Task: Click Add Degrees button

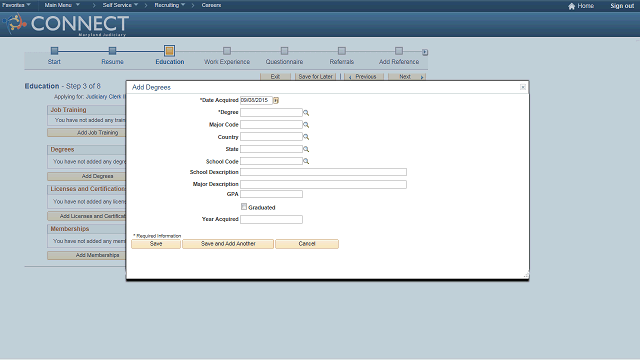Action: click(x=87, y=176)
